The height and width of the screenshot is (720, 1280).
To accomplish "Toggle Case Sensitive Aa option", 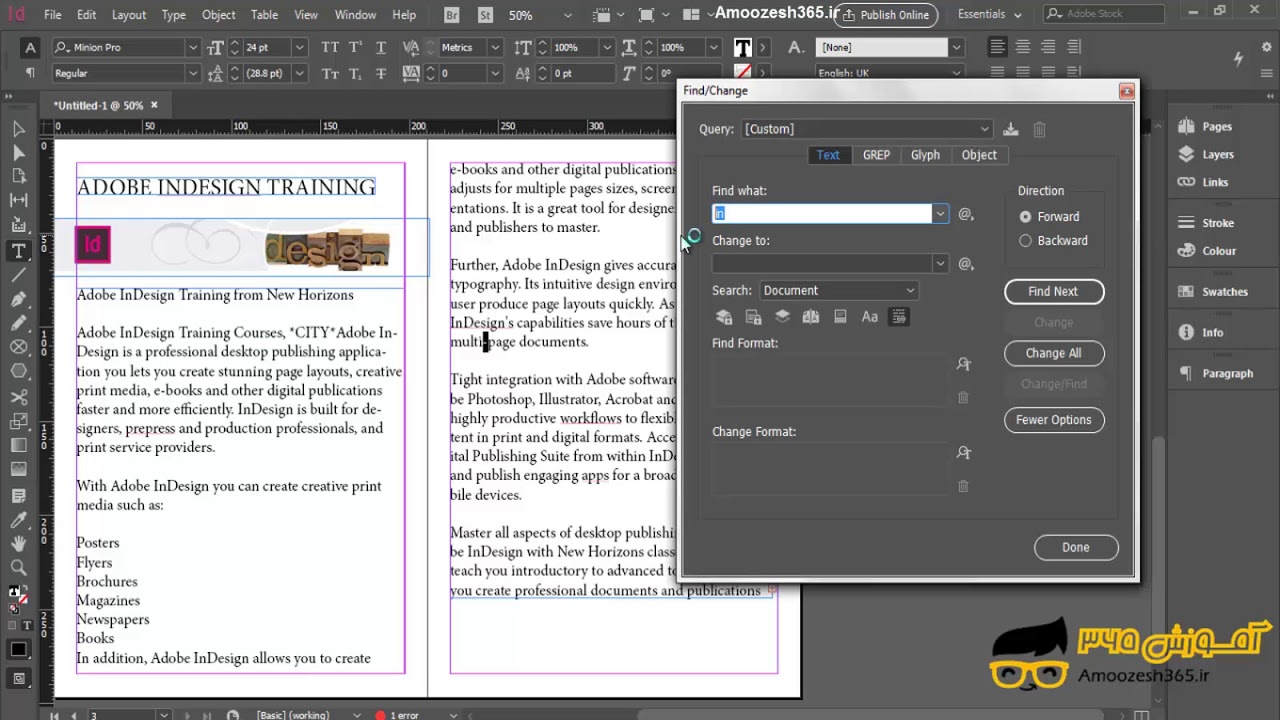I will click(870, 317).
